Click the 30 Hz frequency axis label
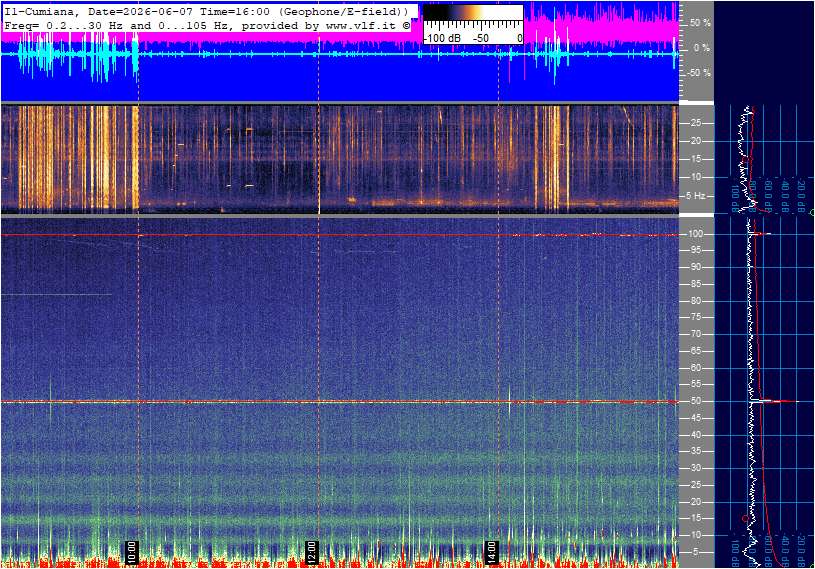Viewport: 815px width, 569px height. [x=695, y=468]
